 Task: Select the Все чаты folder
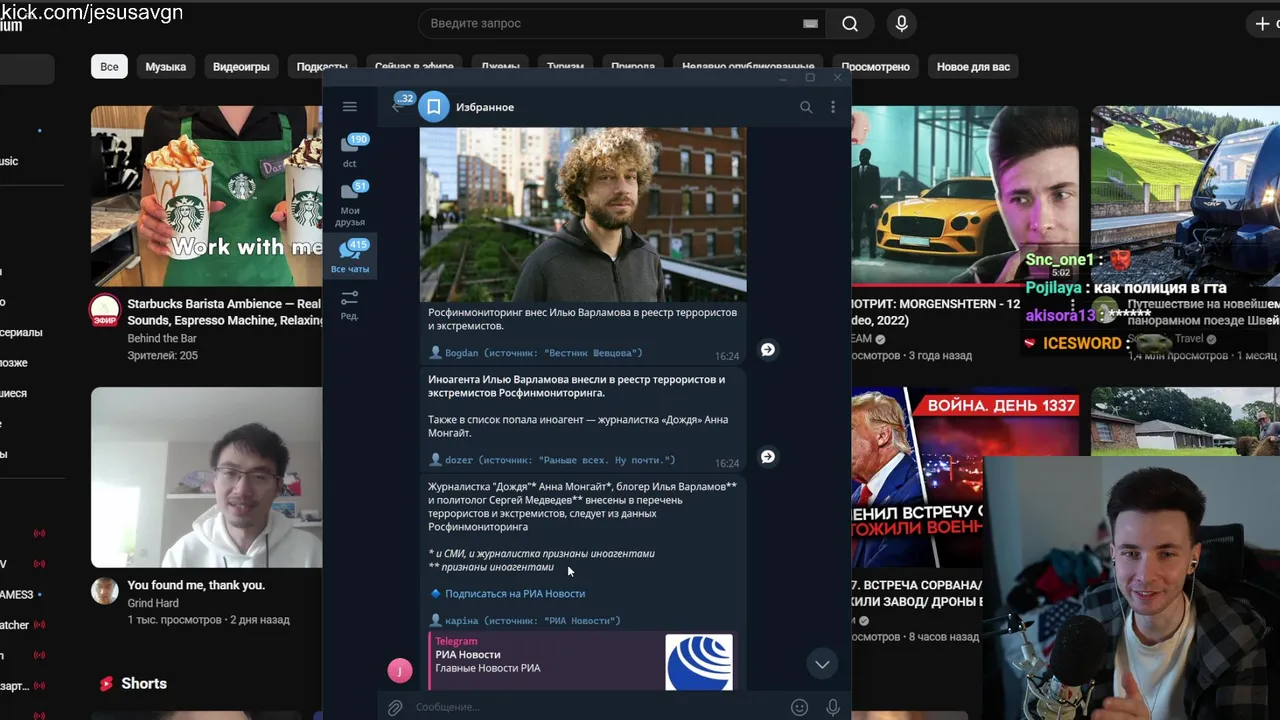click(350, 256)
